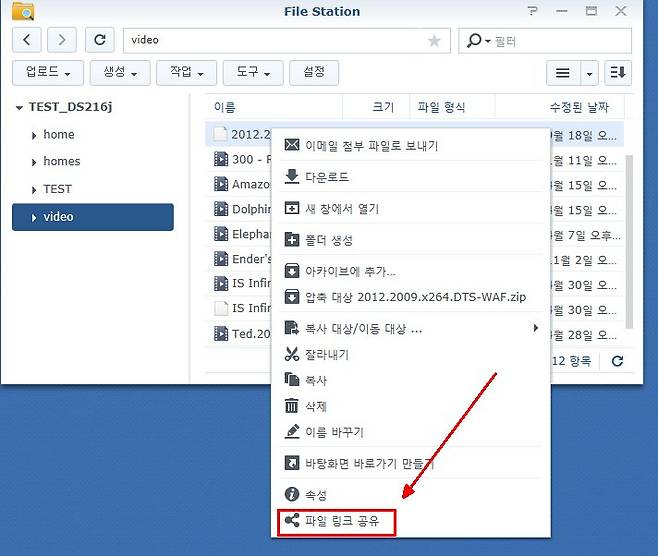This screenshot has height=556, width=658.
Task: Switch to list view mode icon
Action: 563,73
